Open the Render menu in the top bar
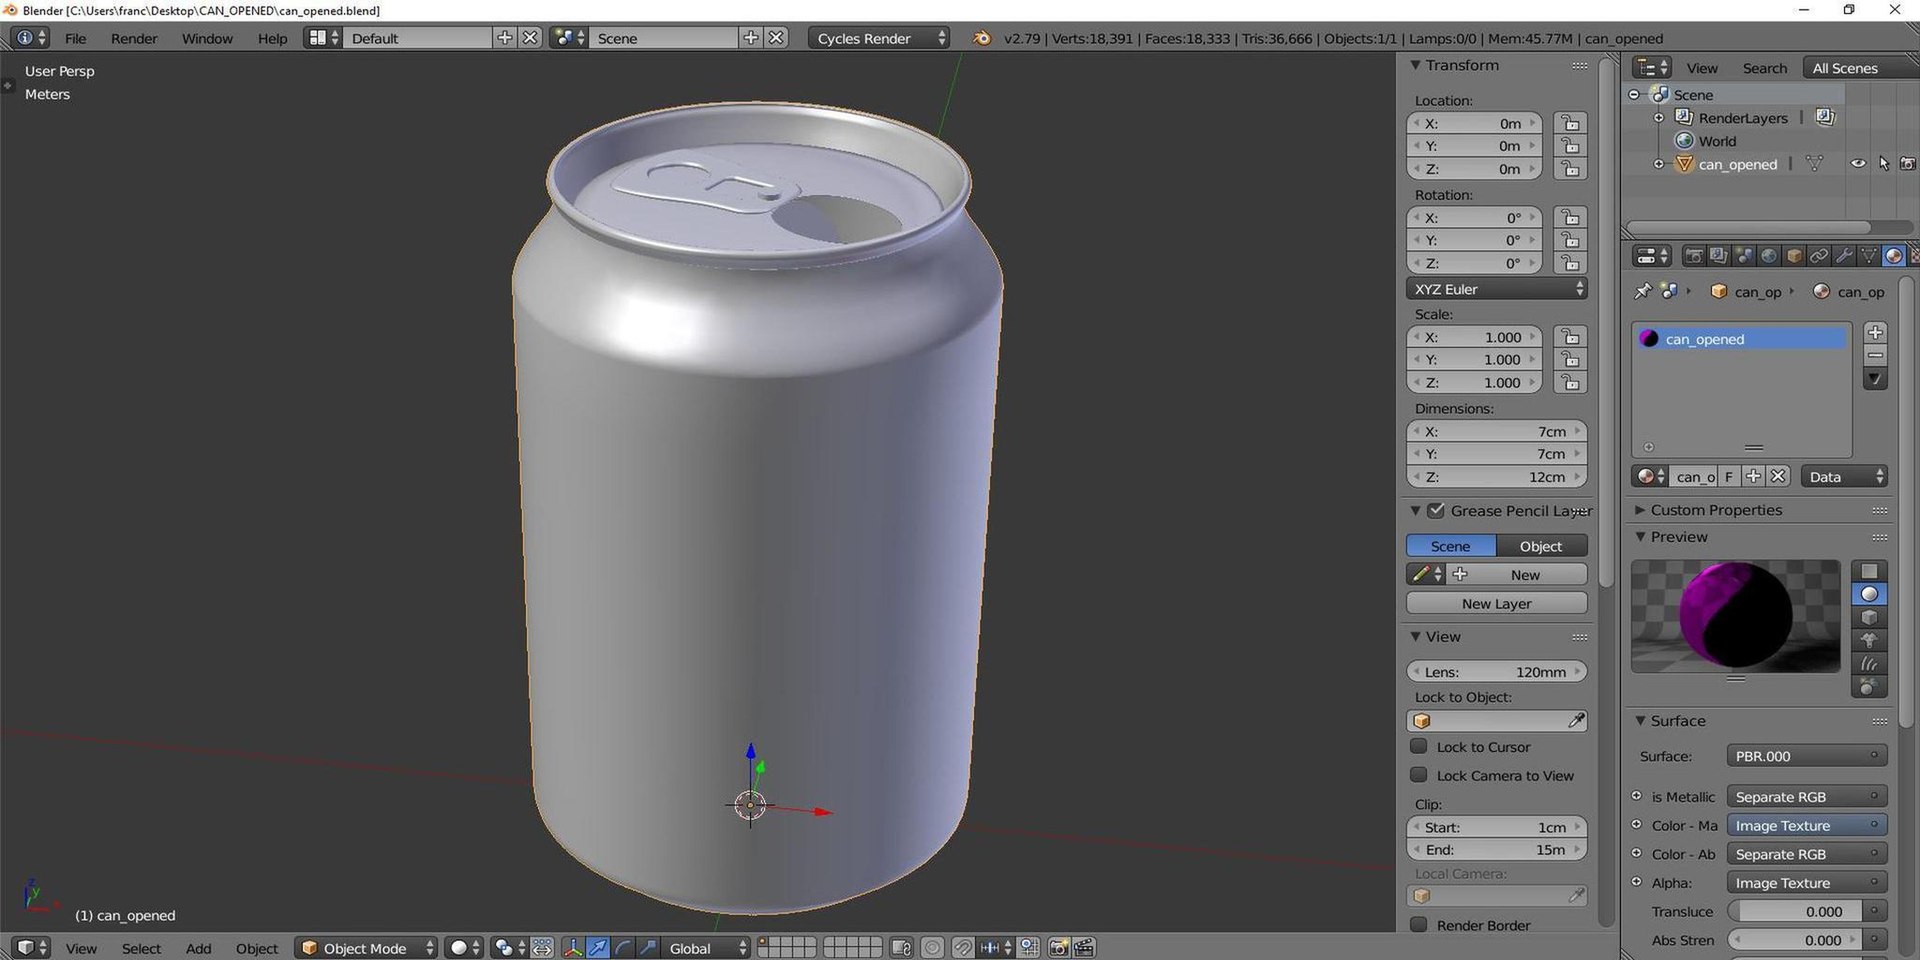The height and width of the screenshot is (960, 1920). (x=134, y=38)
